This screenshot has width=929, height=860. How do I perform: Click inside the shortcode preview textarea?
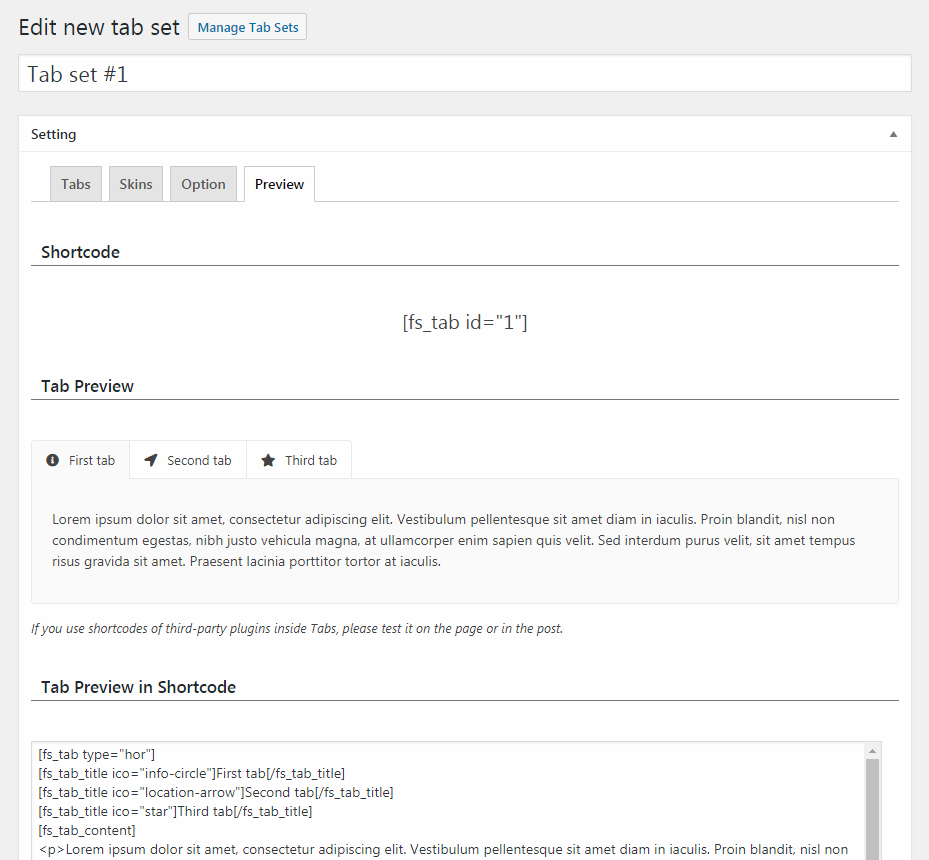click(x=450, y=800)
